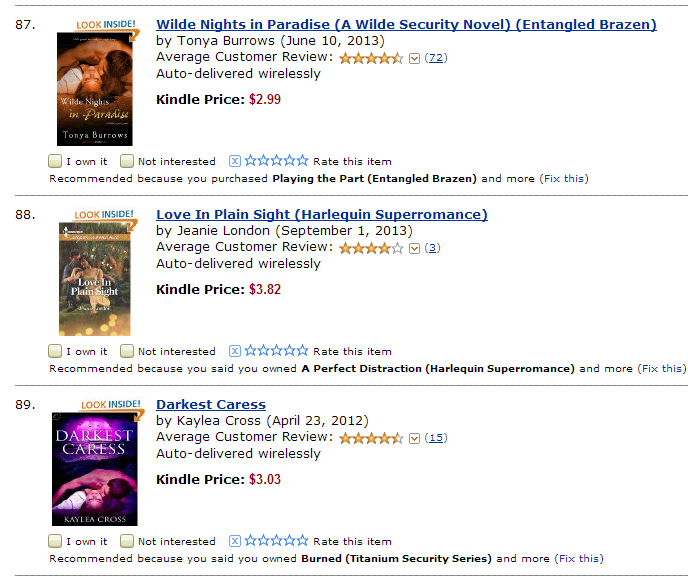The width and height of the screenshot is (688, 582).
Task: Rate Wilde Nights in Paradise five stars
Action: coord(303,161)
